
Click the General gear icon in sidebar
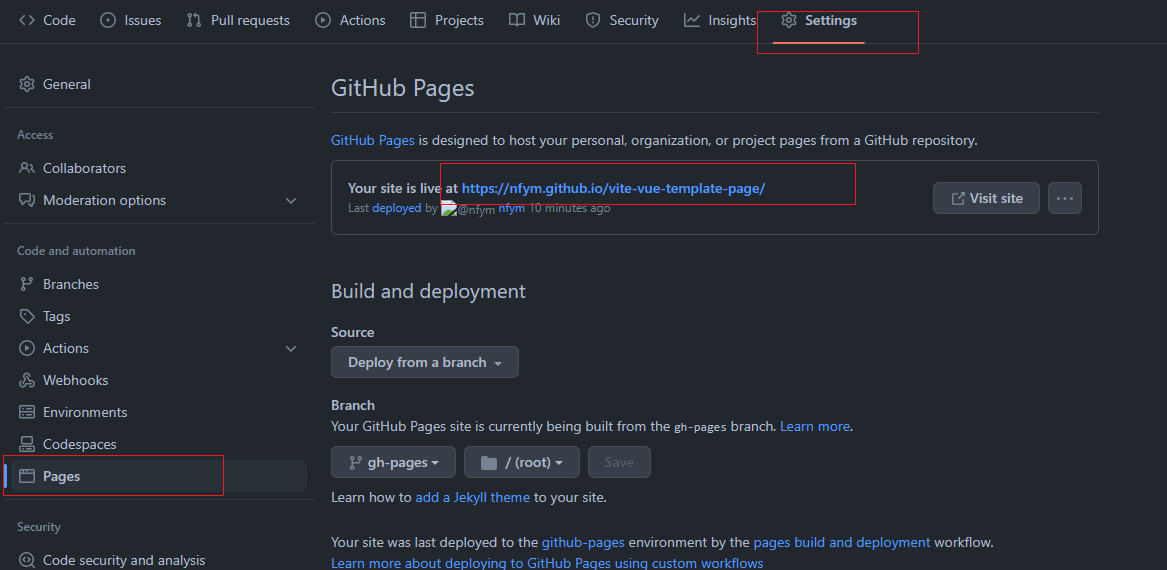coord(27,84)
